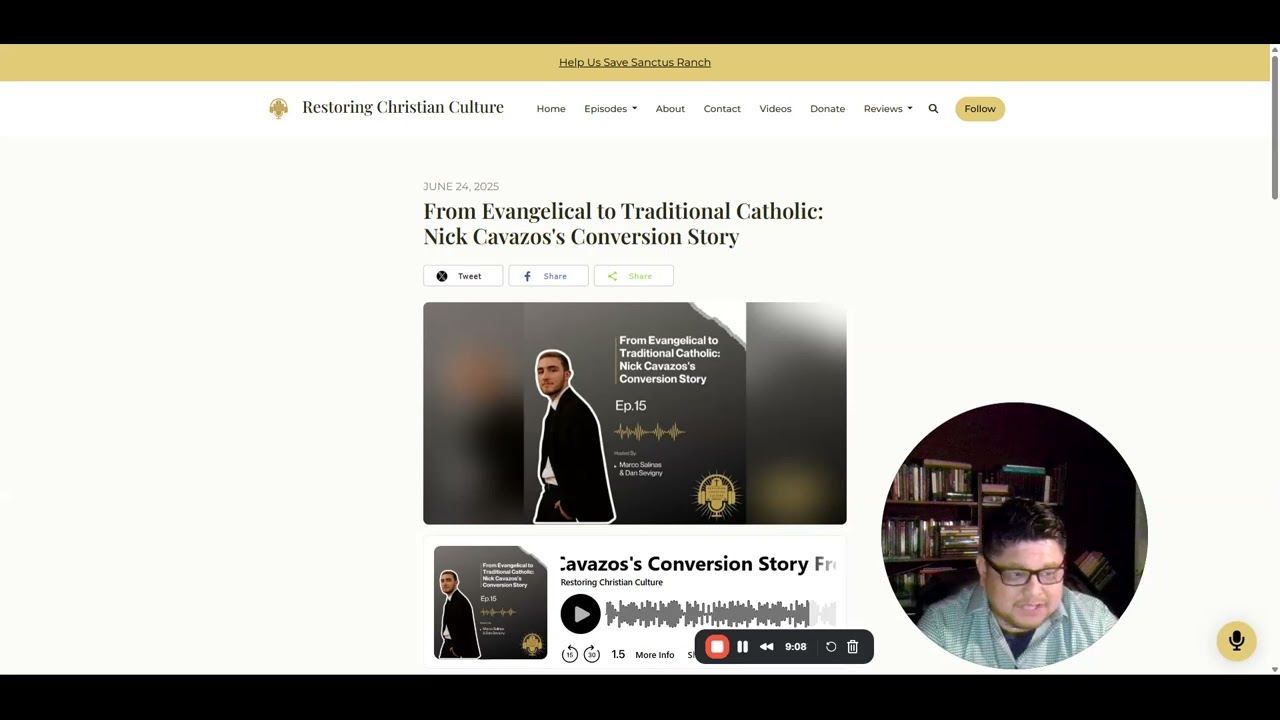This screenshot has width=1280, height=720.
Task: Click the episode title heading
Action: click(623, 224)
